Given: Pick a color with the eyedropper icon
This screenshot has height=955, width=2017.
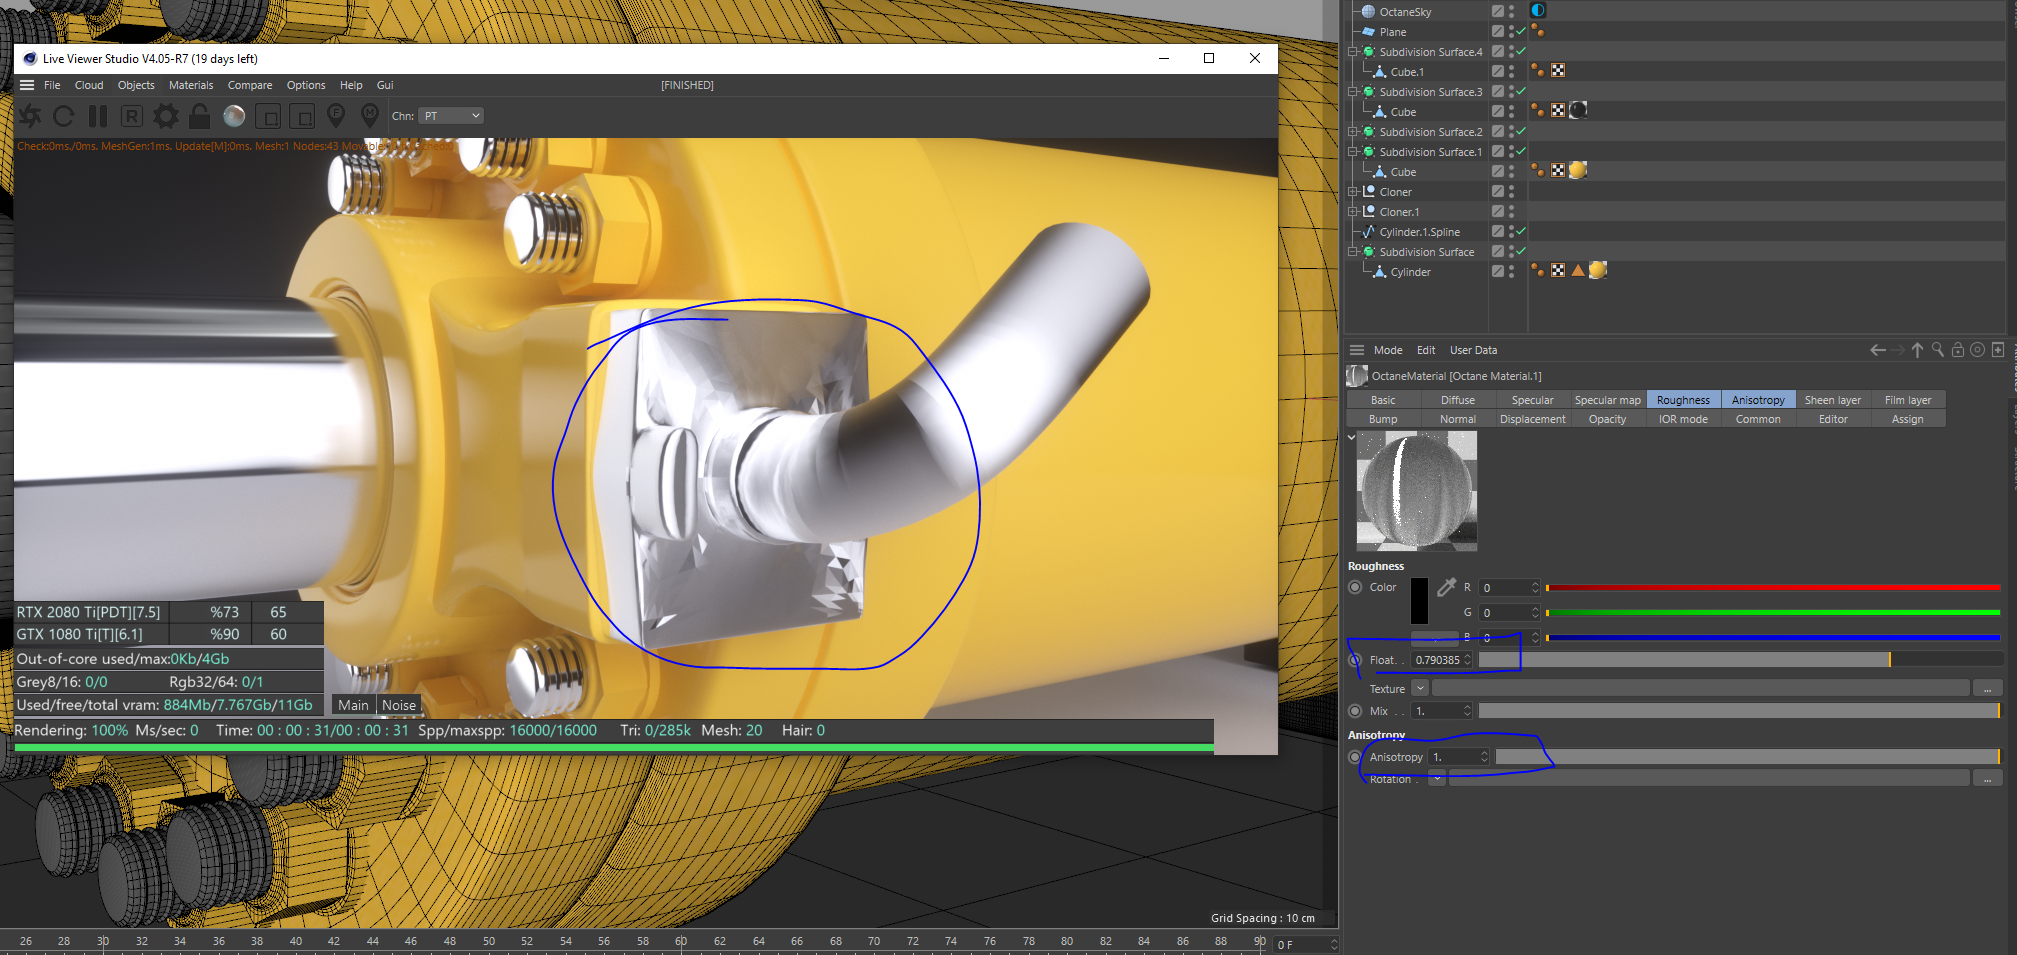Looking at the screenshot, I should pos(1446,587).
